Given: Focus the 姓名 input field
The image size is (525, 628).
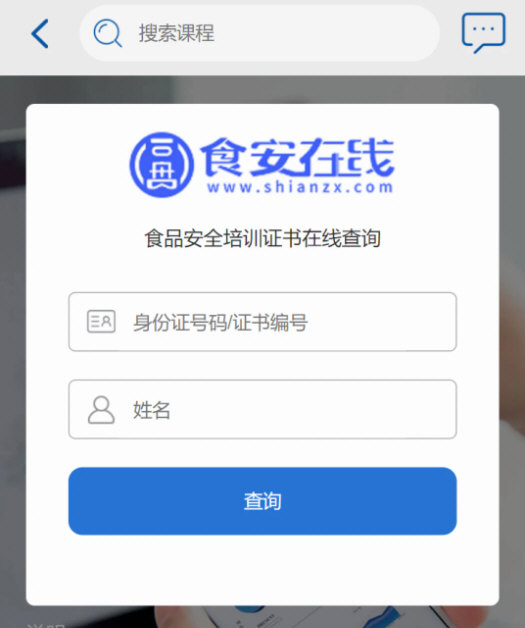Looking at the screenshot, I should click(x=262, y=409).
